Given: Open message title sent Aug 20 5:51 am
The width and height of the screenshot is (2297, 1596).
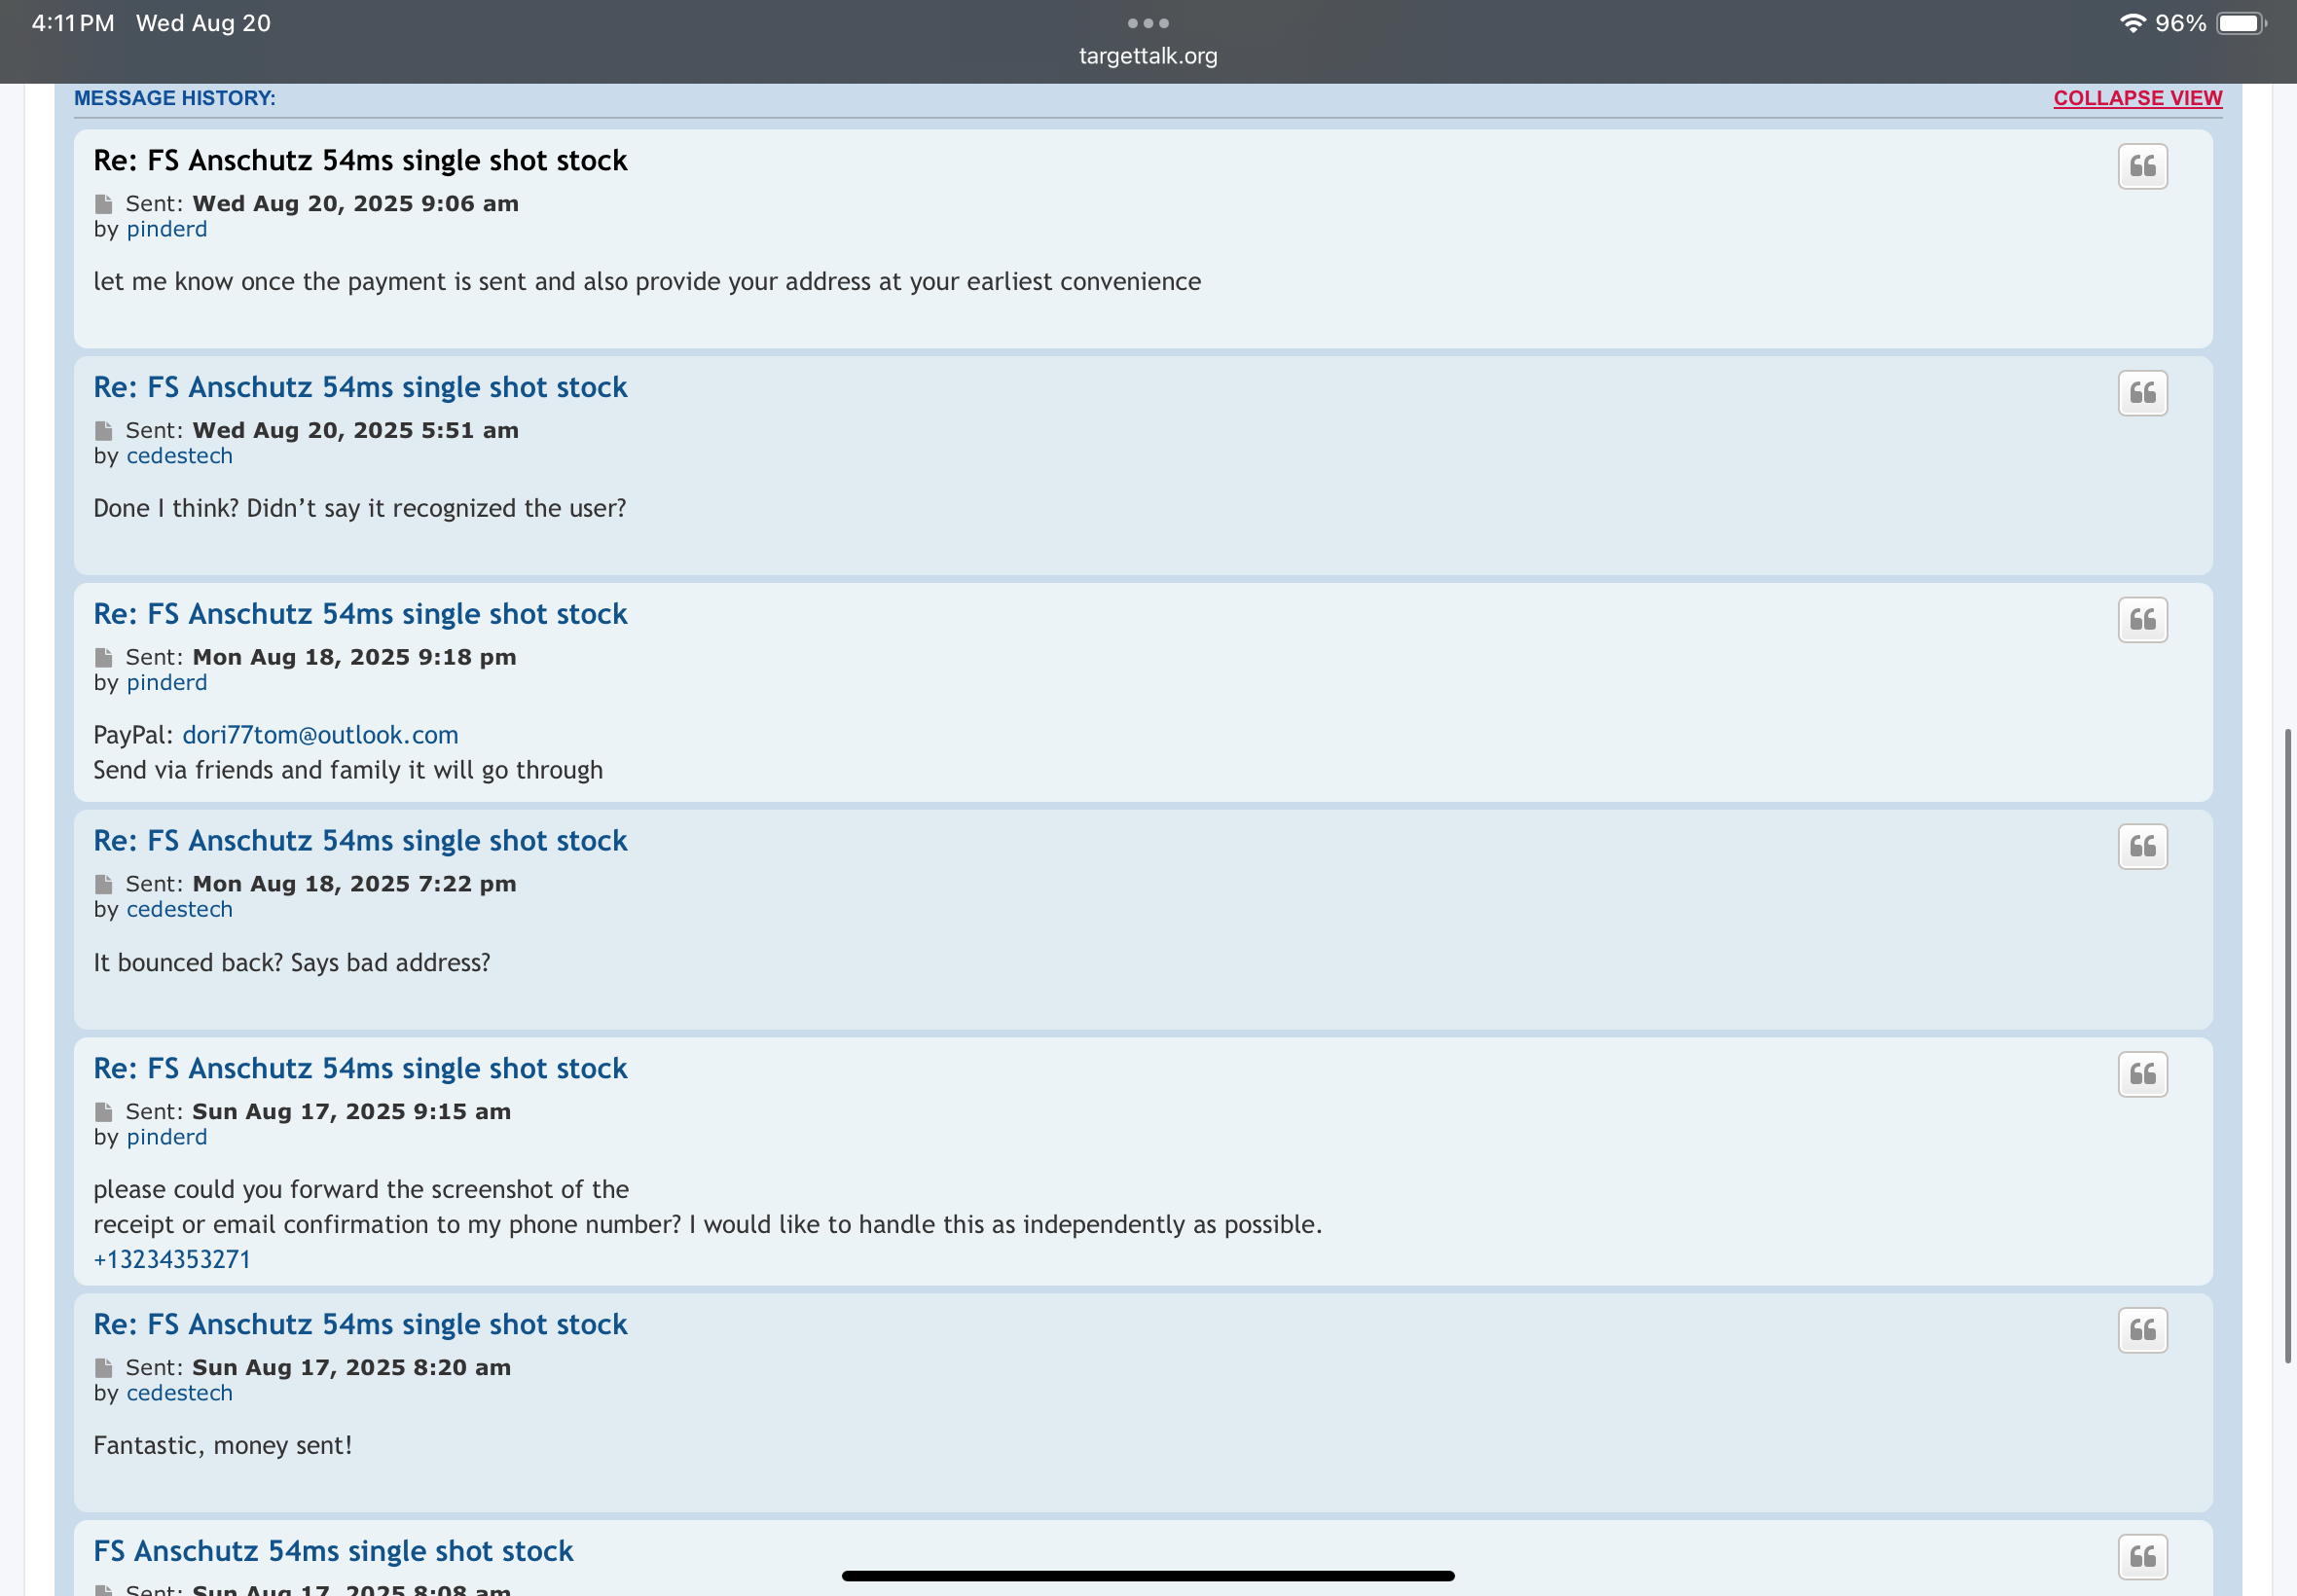Looking at the screenshot, I should pos(360,388).
